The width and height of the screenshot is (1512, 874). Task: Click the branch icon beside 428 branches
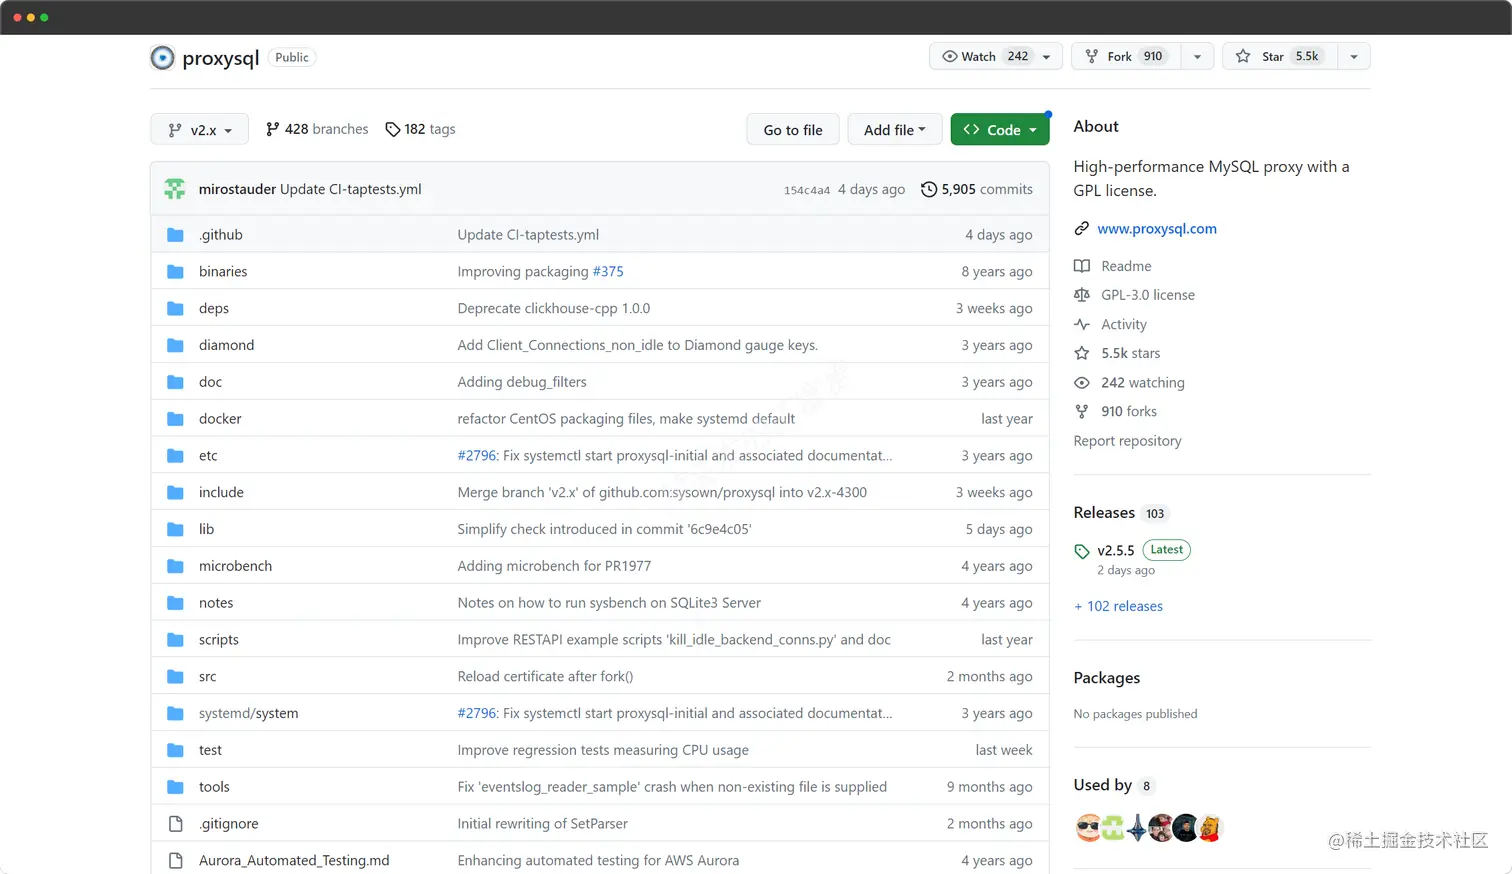tap(272, 129)
